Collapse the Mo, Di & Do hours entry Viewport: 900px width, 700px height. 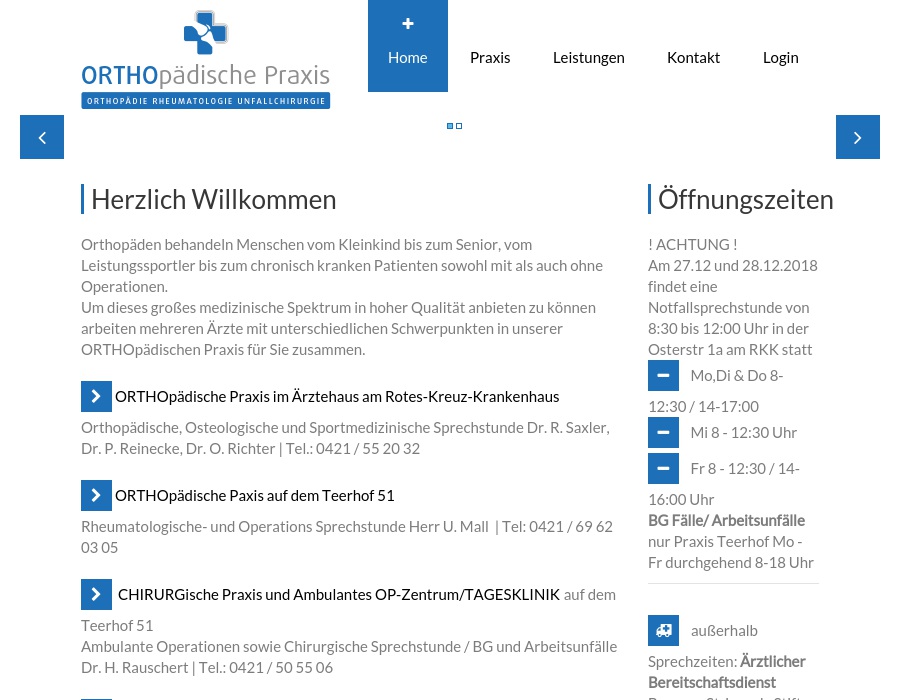pyautogui.click(x=663, y=375)
